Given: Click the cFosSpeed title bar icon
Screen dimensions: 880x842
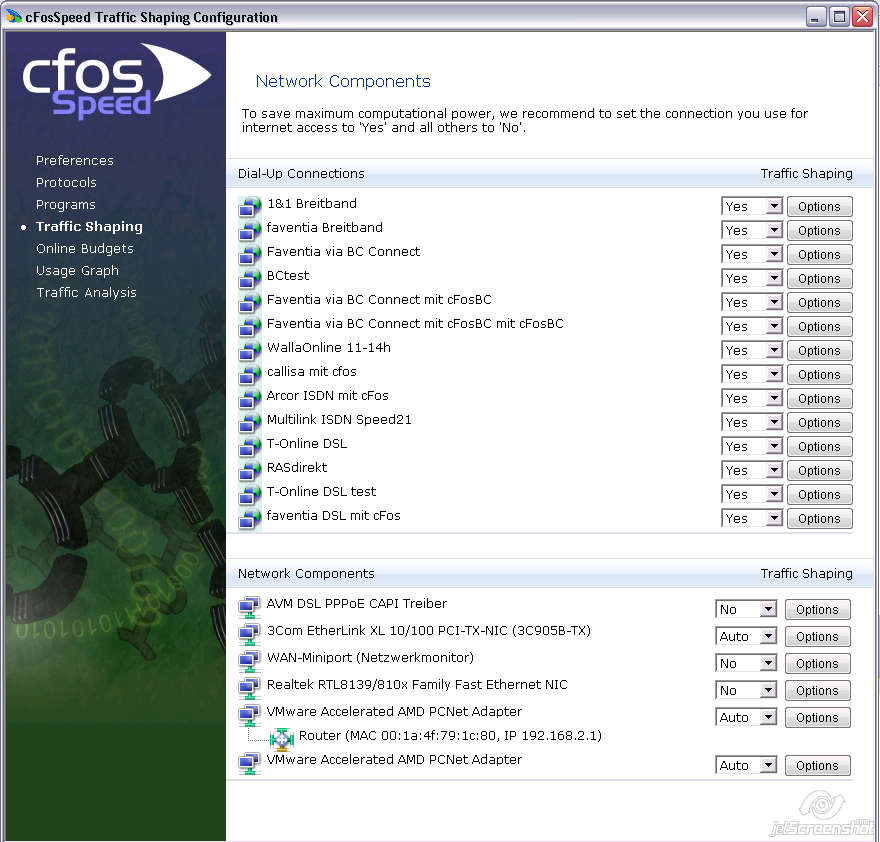Looking at the screenshot, I should tap(13, 17).
